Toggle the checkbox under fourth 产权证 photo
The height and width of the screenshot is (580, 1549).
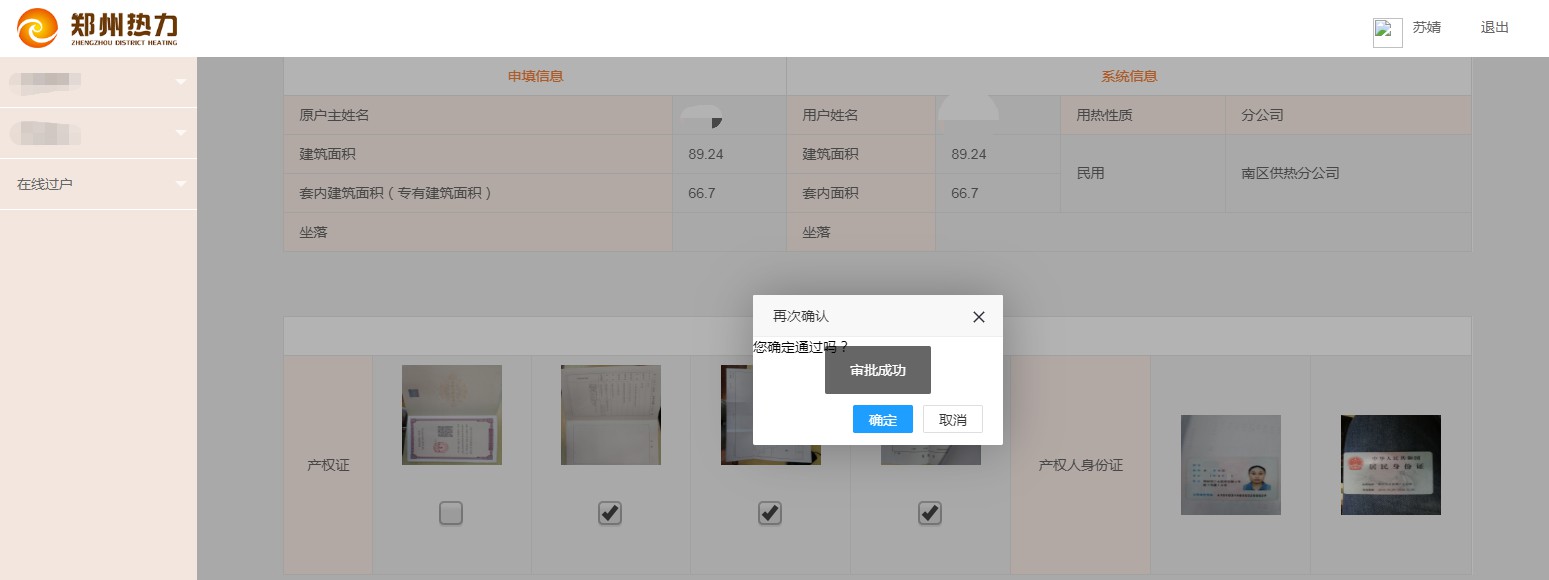click(x=930, y=513)
